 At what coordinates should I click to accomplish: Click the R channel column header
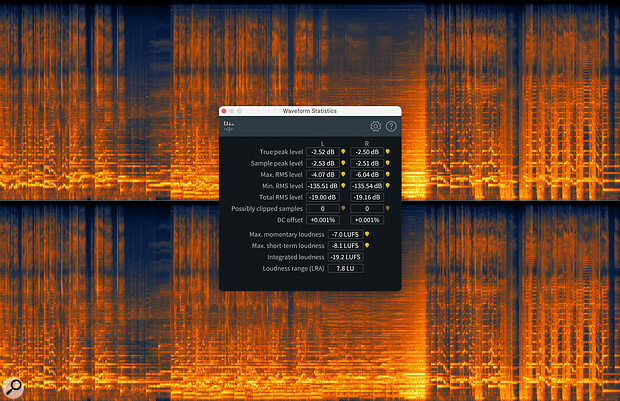(367, 143)
